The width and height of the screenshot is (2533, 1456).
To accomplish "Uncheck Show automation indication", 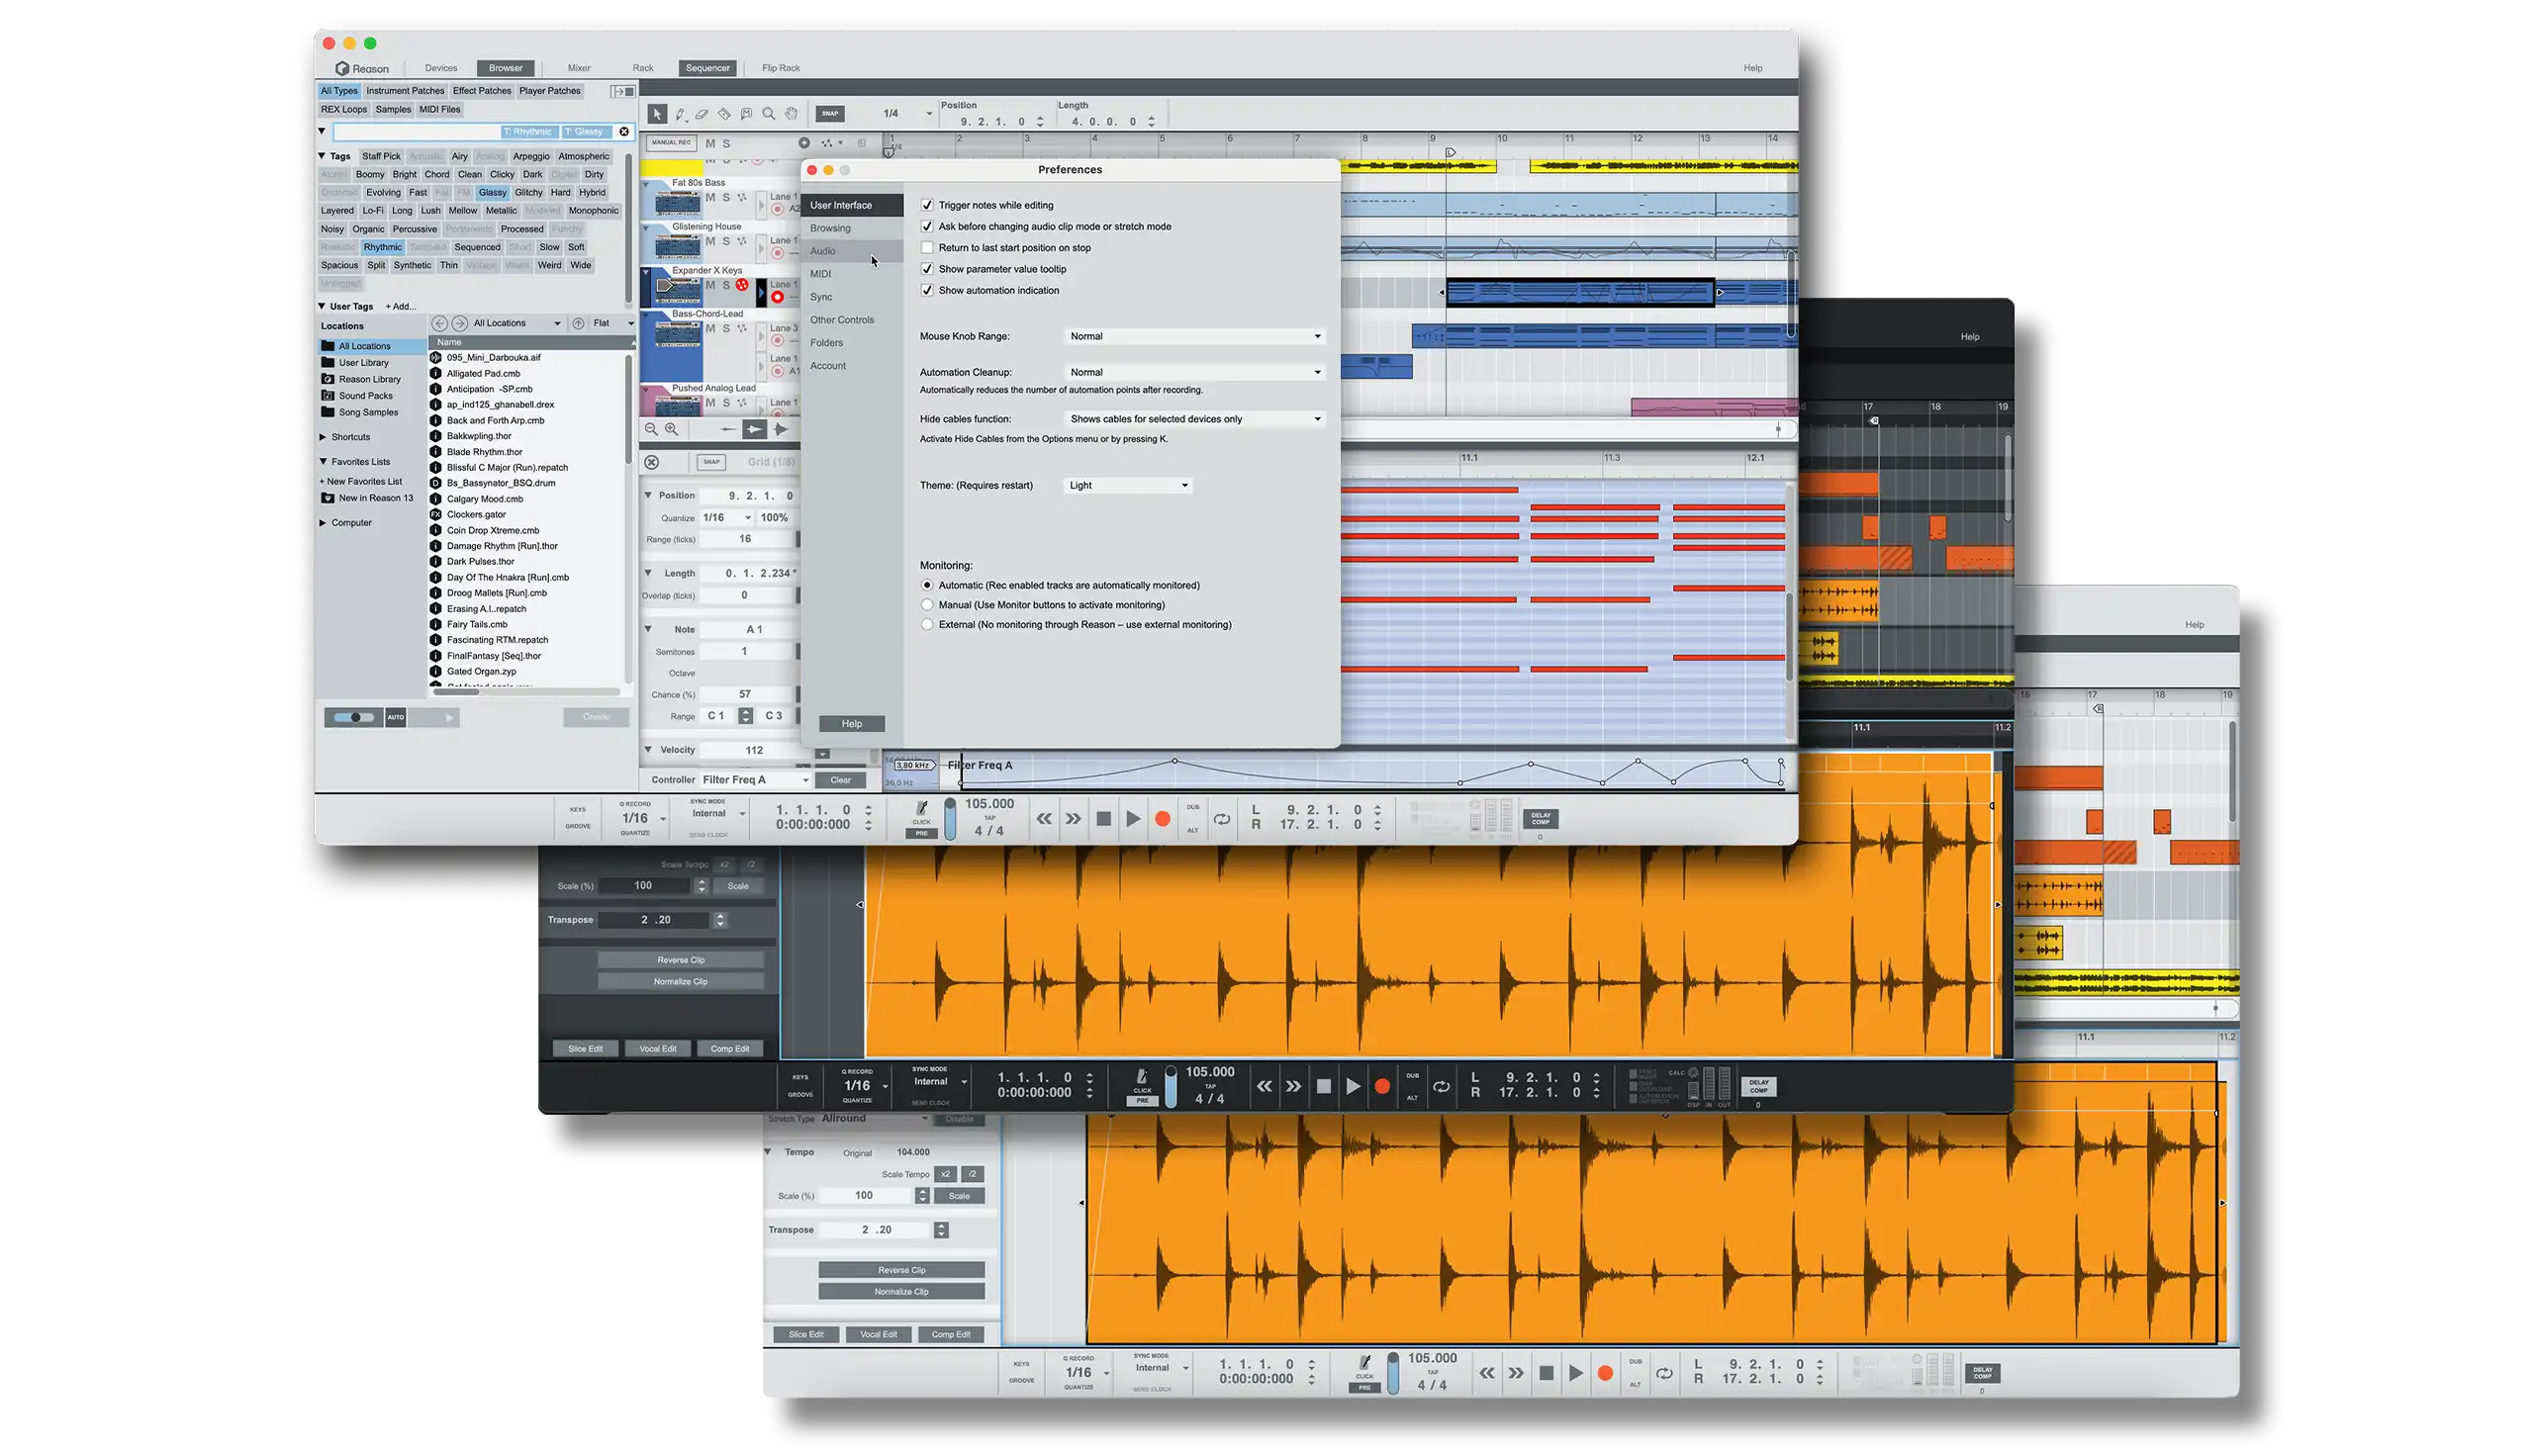I will pos(927,290).
